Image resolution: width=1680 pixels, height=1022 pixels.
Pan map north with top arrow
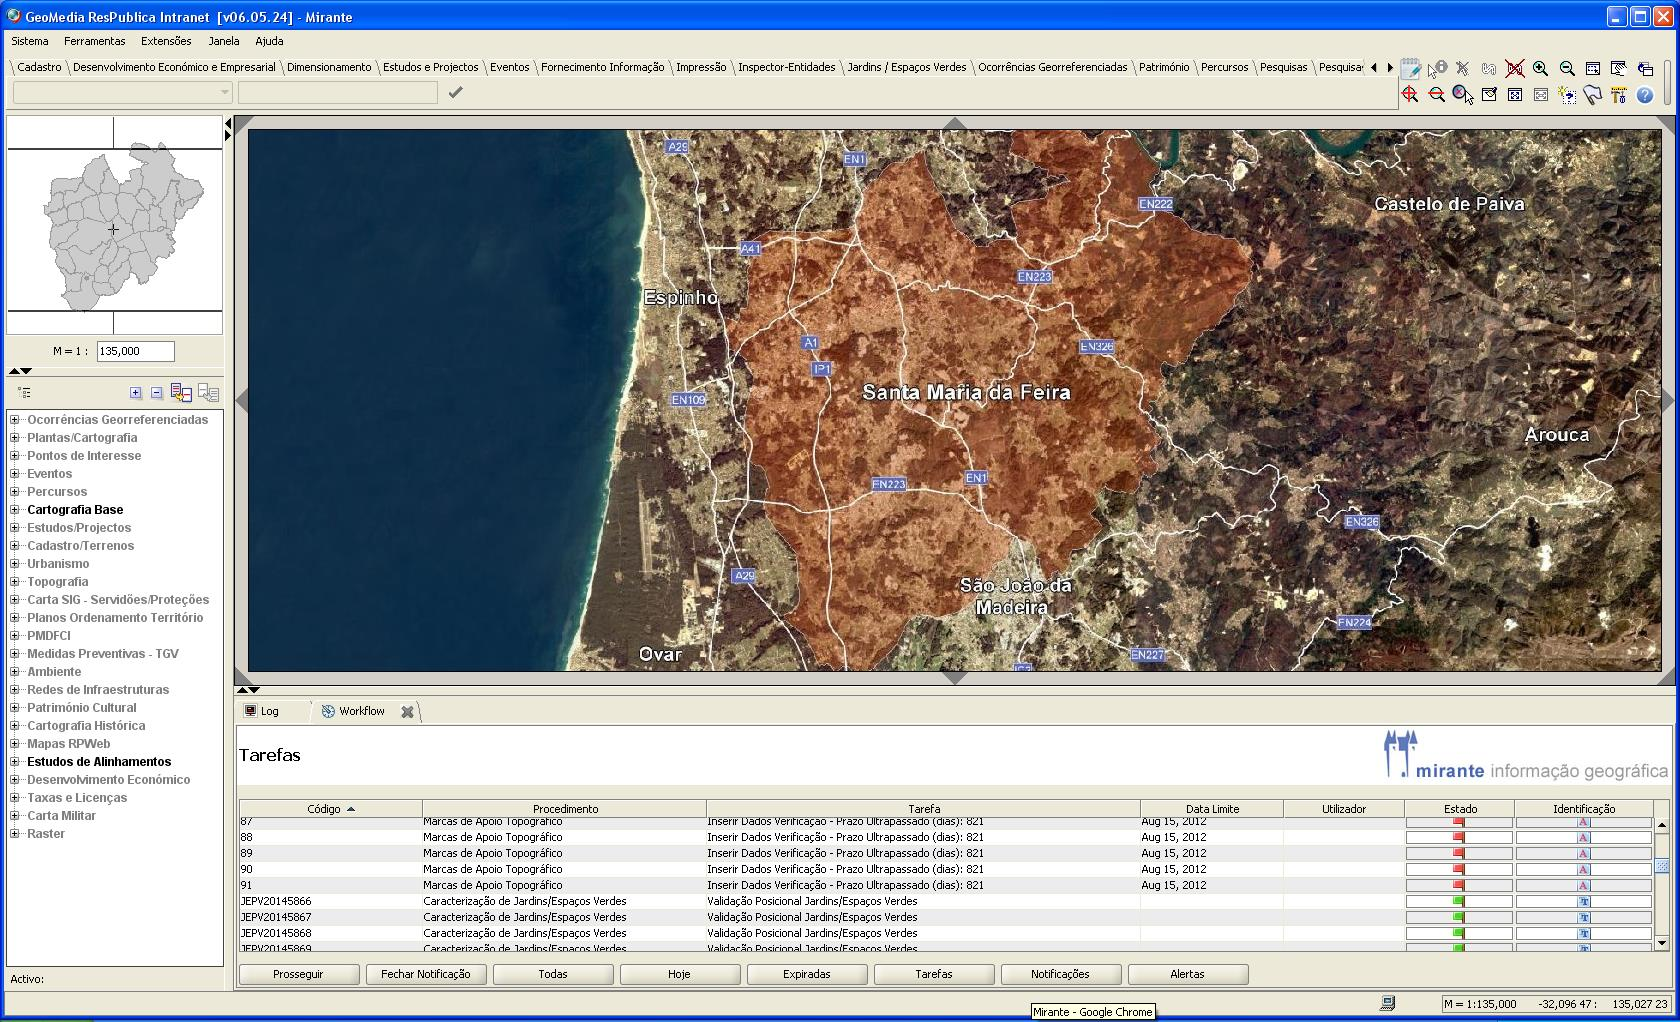pos(955,124)
